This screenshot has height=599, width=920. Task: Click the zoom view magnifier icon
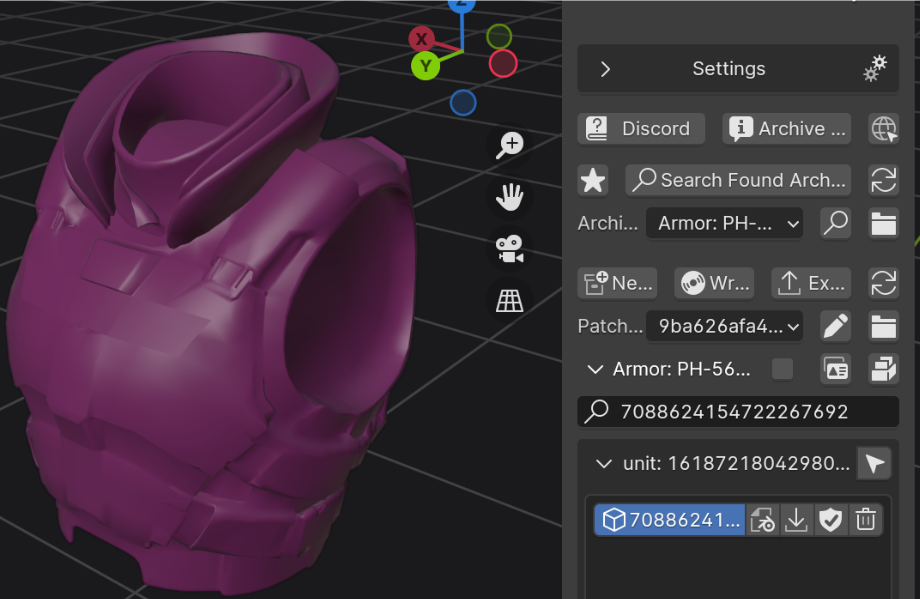511,145
